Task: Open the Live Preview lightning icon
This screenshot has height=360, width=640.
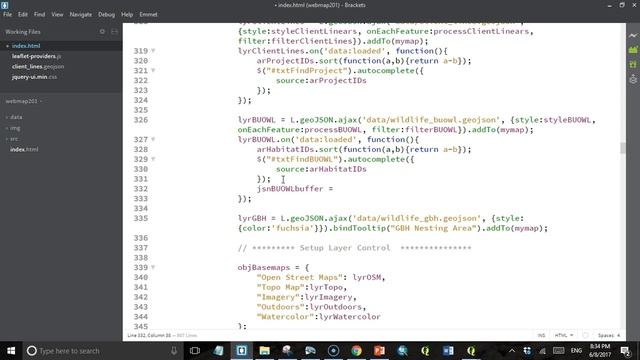Action: click(x=633, y=36)
